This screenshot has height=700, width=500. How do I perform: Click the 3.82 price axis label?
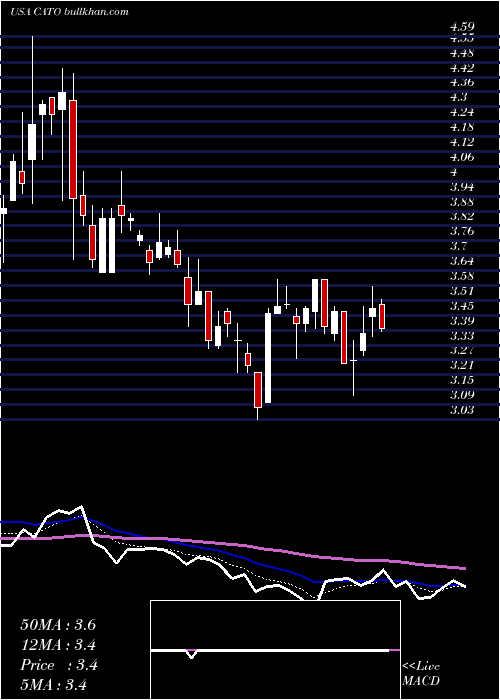pyautogui.click(x=462, y=217)
